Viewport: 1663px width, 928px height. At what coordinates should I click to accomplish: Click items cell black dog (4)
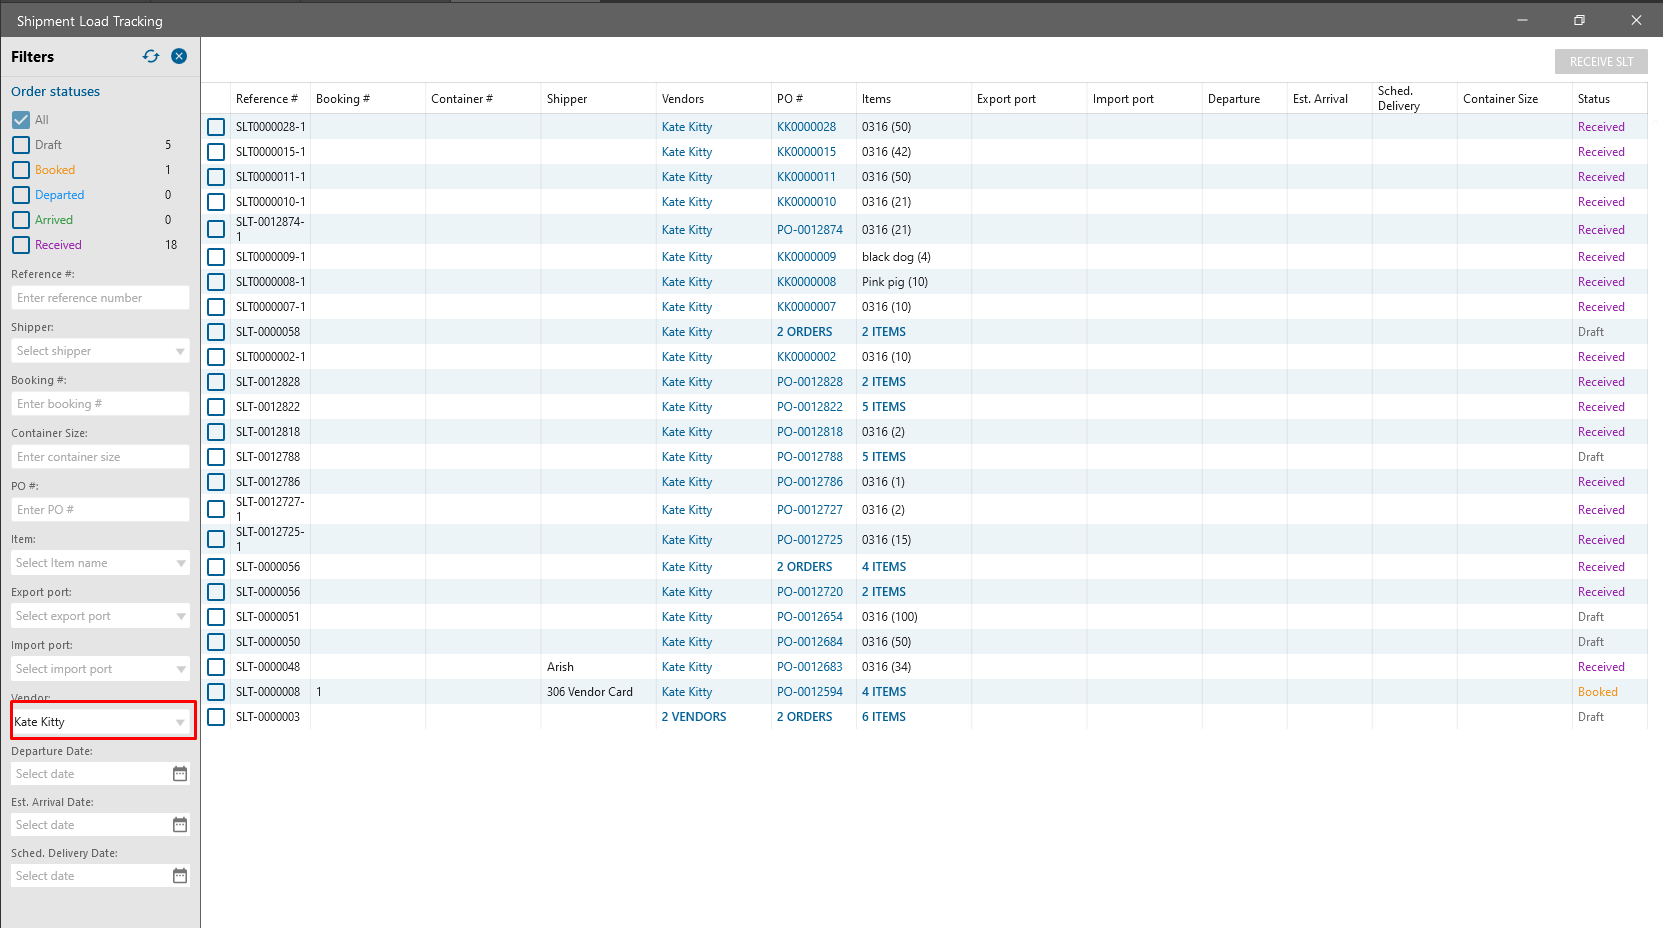click(x=896, y=257)
